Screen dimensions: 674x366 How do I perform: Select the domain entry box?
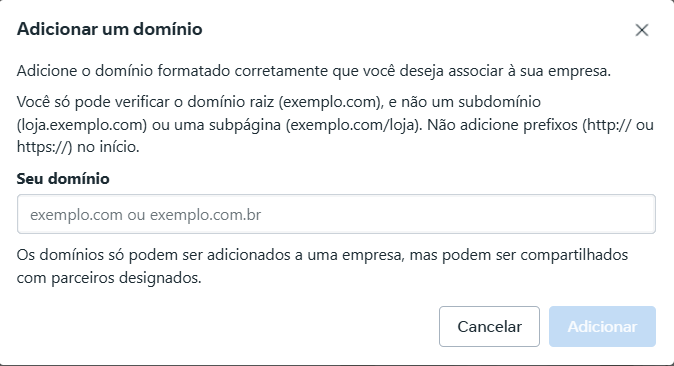[336, 214]
